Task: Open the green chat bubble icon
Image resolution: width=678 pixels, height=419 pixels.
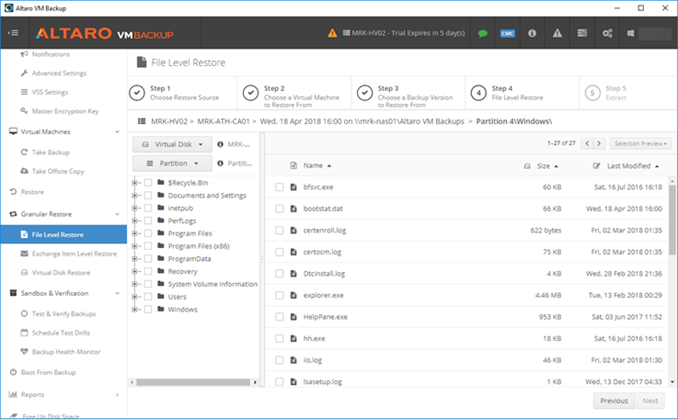Action: pyautogui.click(x=483, y=33)
